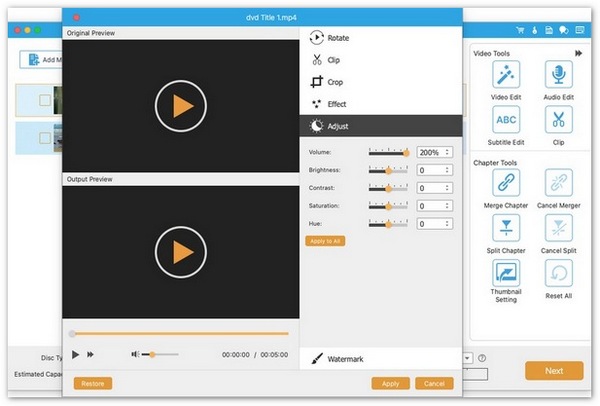Play the Output Preview video
Image resolution: width=600 pixels, height=406 pixels.
pyautogui.click(x=181, y=252)
